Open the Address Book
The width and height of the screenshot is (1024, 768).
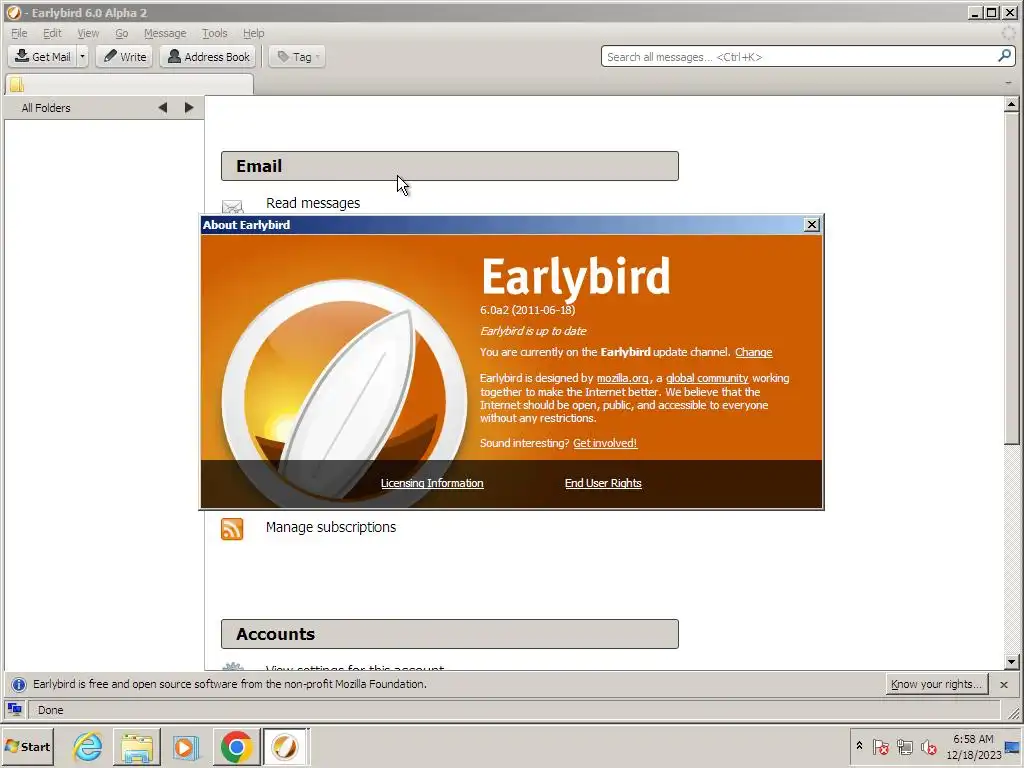pos(208,57)
